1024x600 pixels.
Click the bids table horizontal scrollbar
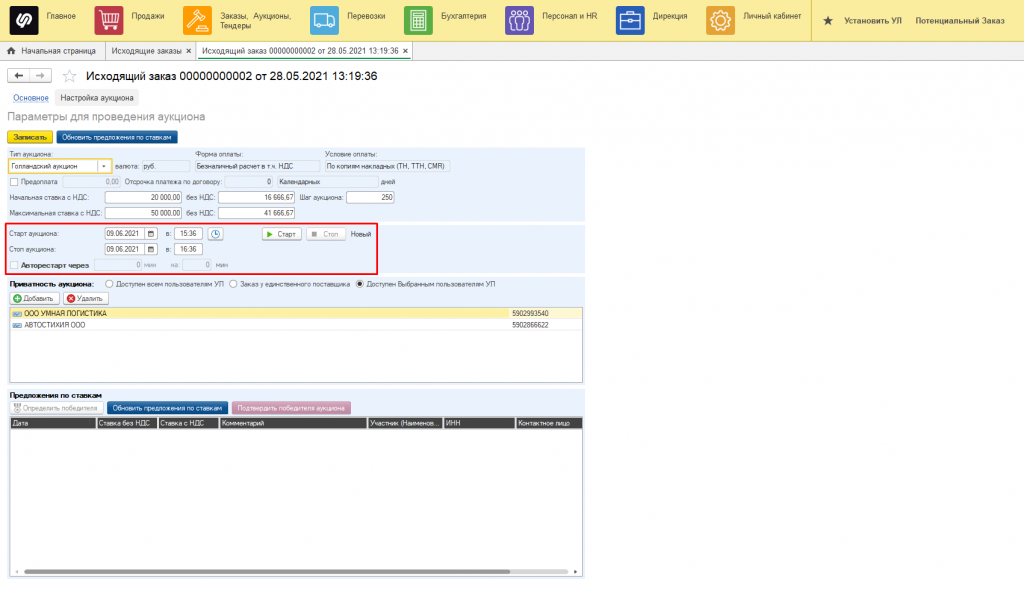[266, 572]
